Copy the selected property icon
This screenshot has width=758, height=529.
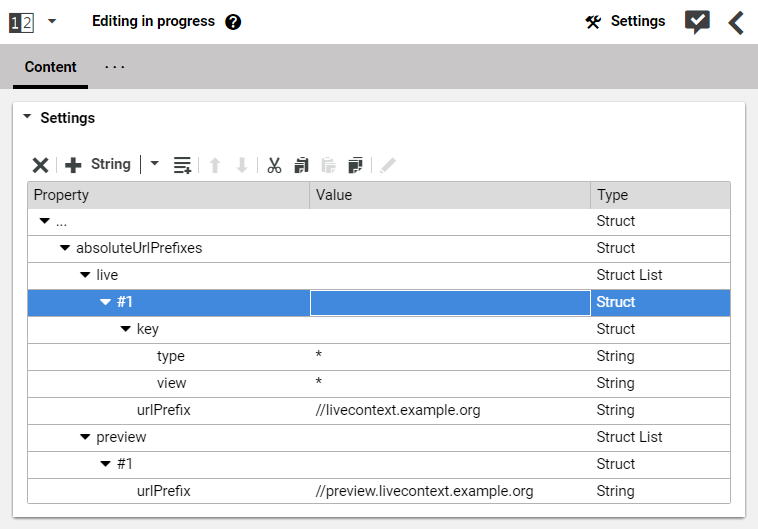301,165
